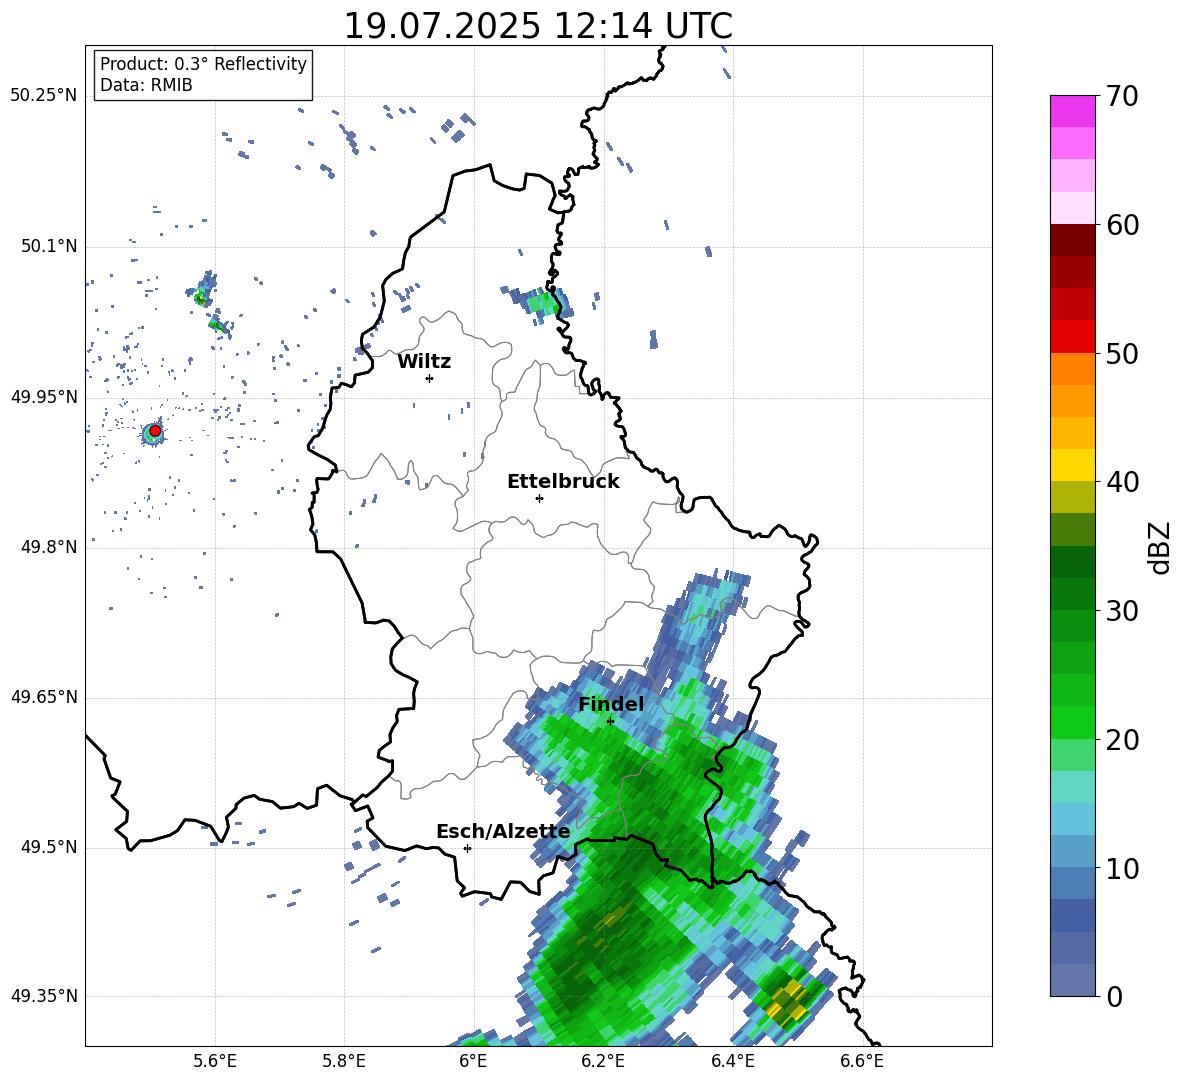Viewport: 1184px width, 1081px height.
Task: Click the Esch/Alzette city label
Action: [x=503, y=832]
